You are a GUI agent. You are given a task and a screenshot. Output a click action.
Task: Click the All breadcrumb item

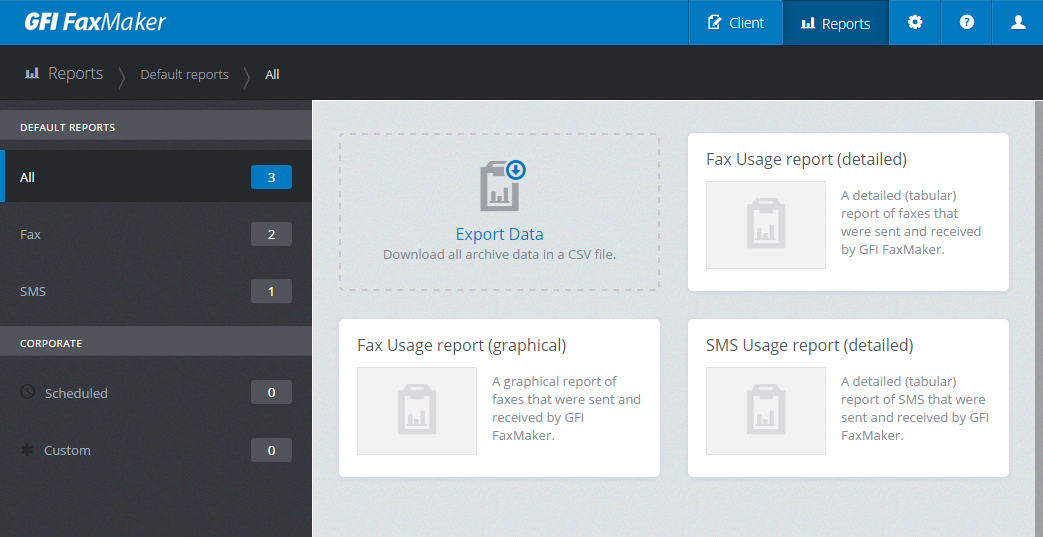[272, 75]
